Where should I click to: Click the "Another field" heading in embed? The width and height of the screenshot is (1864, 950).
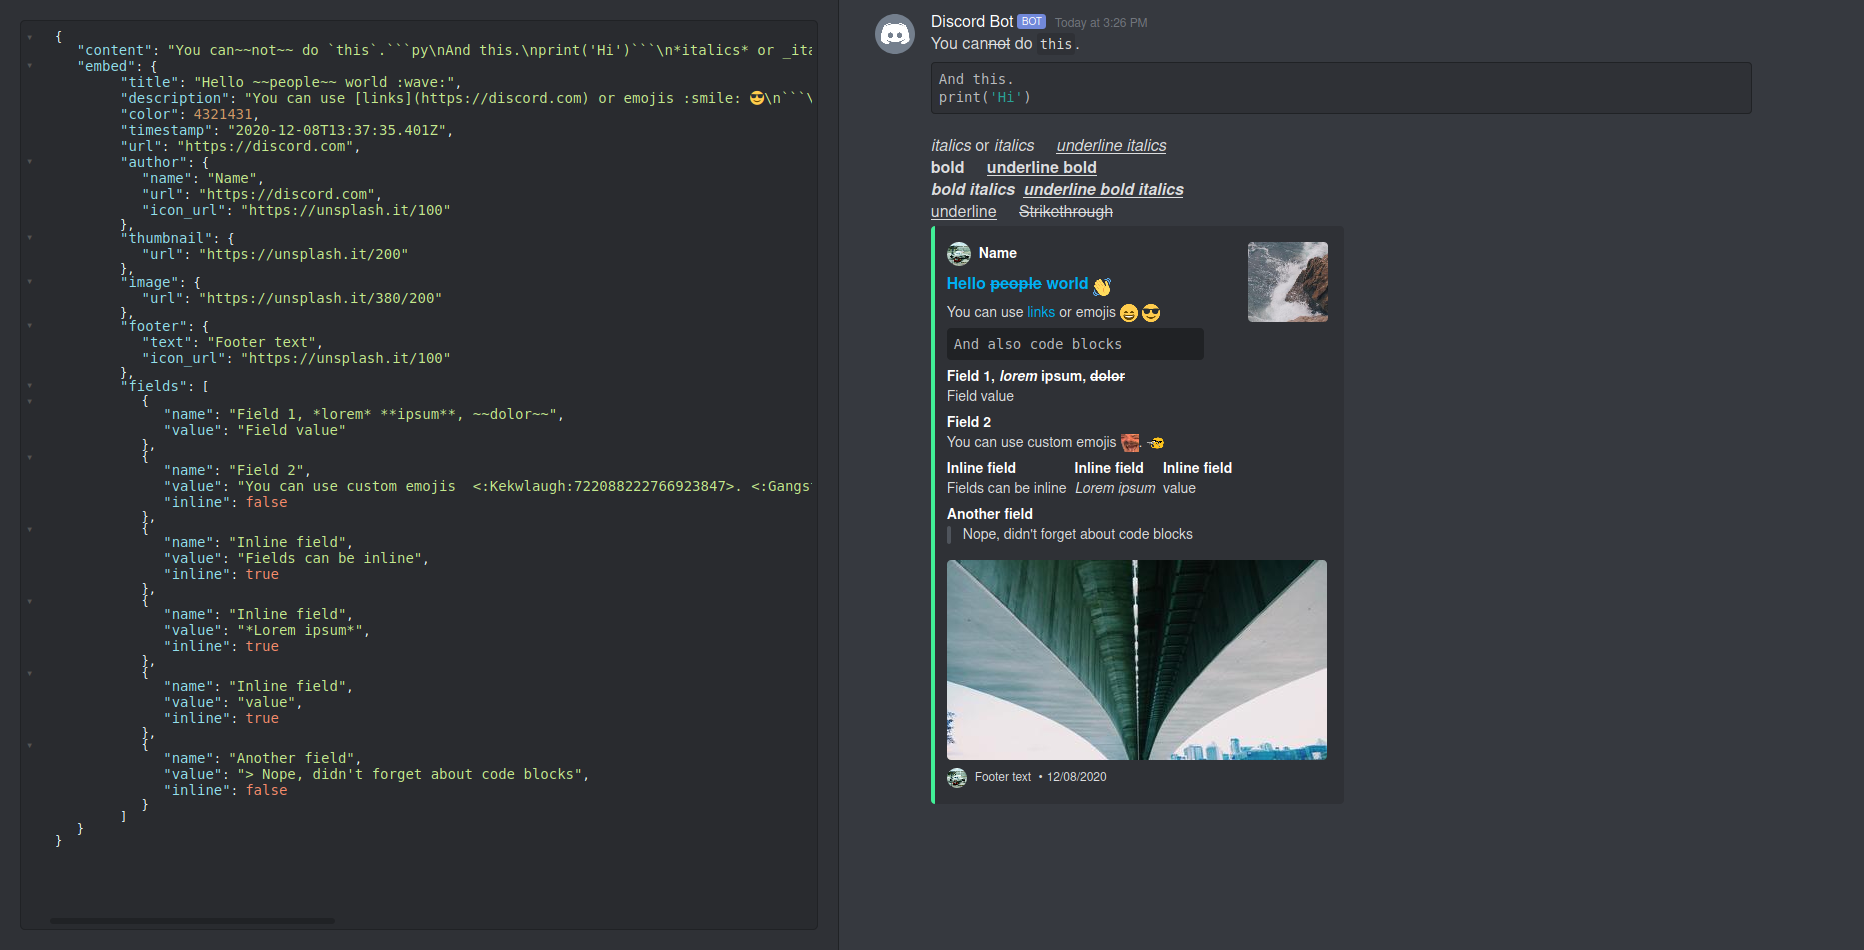pos(990,514)
